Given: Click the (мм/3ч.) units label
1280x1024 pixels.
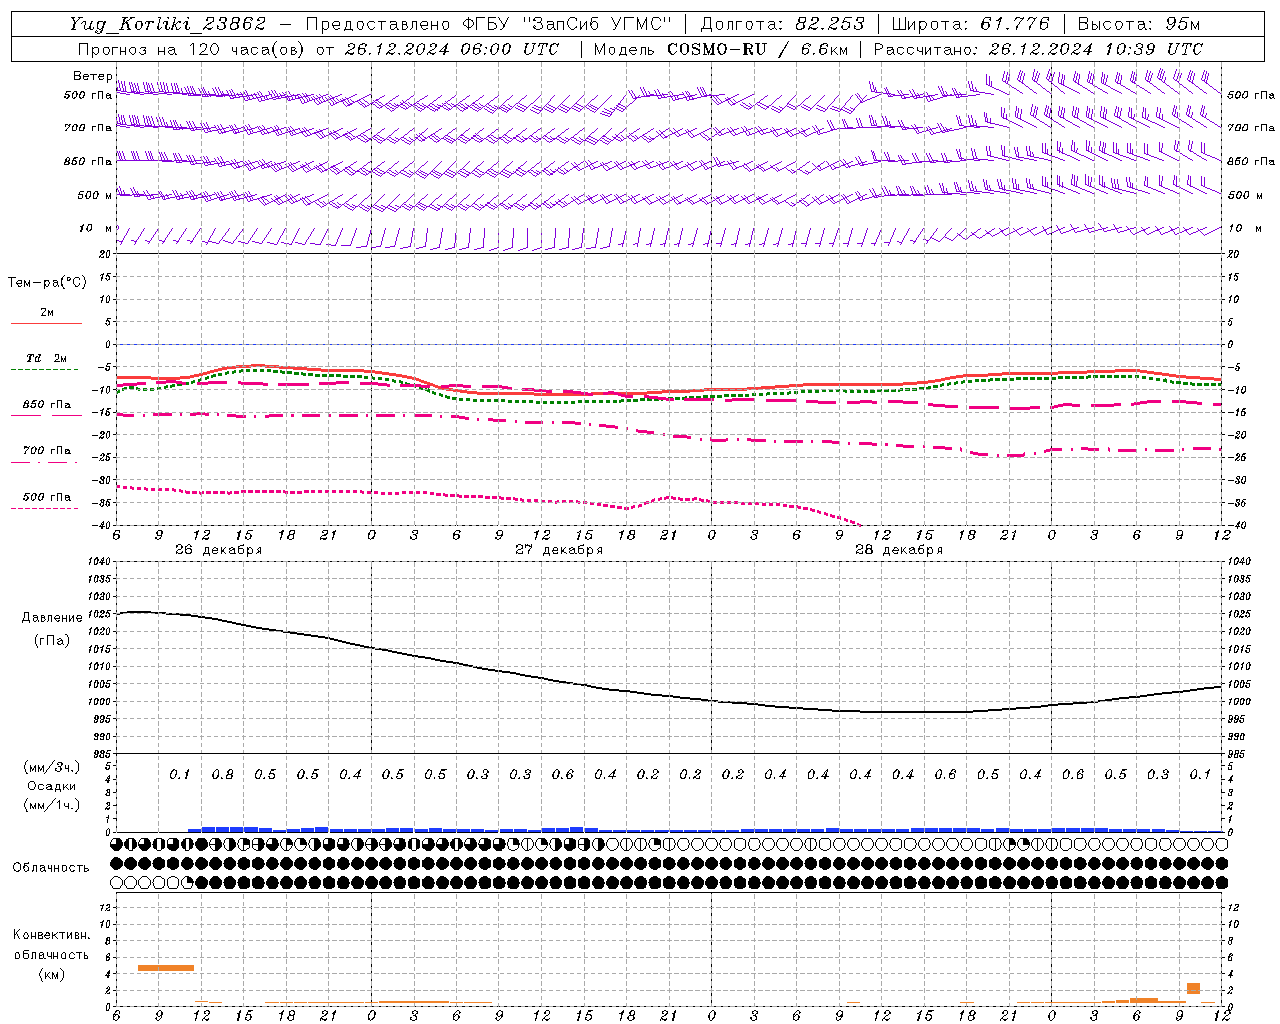Looking at the screenshot, I should pyautogui.click(x=52, y=767).
